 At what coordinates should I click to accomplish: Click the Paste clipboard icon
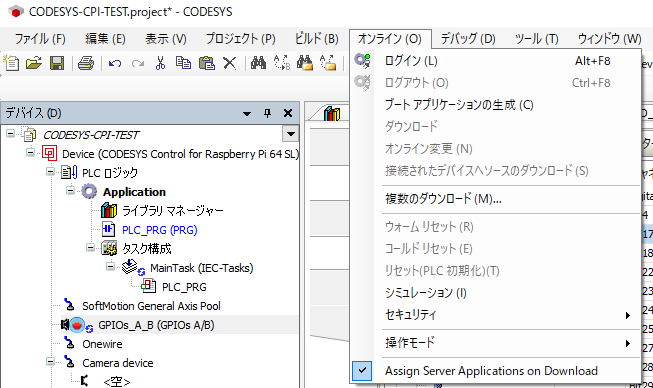click(207, 63)
